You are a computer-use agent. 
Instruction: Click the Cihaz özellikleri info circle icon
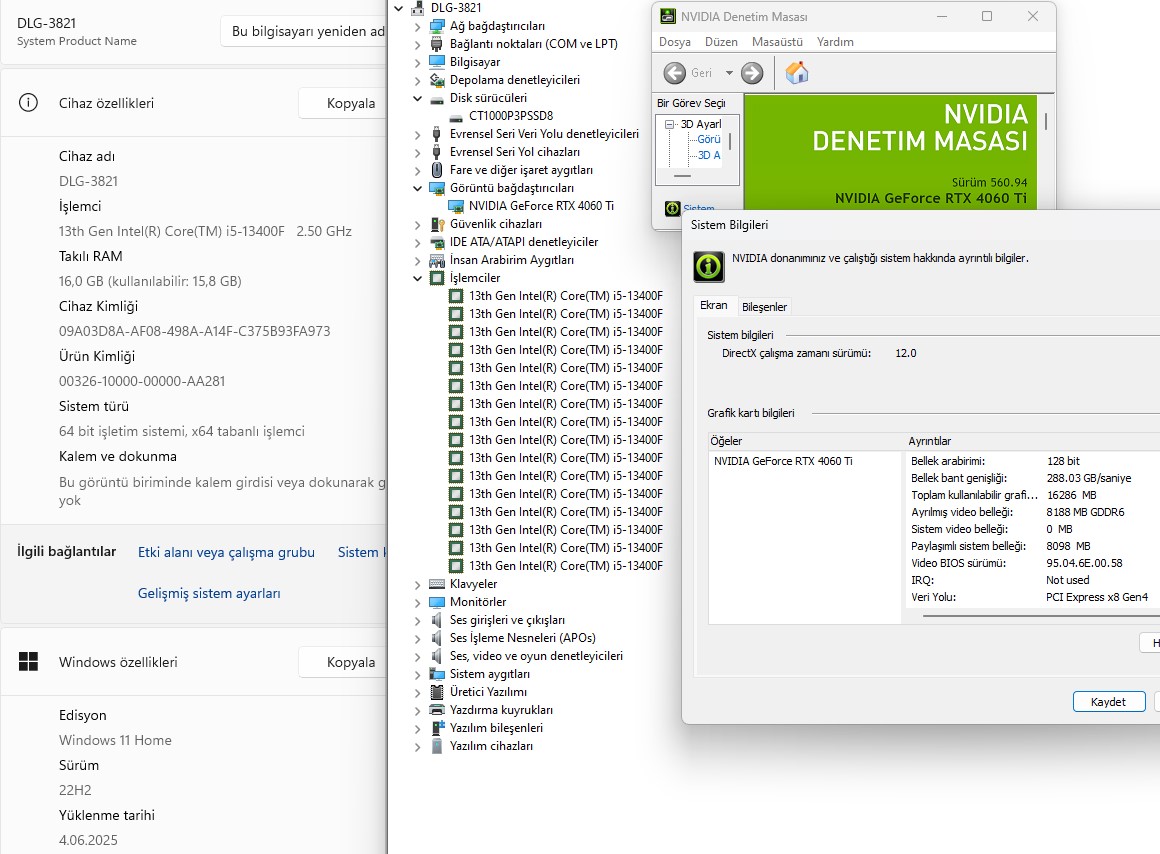tap(28, 102)
